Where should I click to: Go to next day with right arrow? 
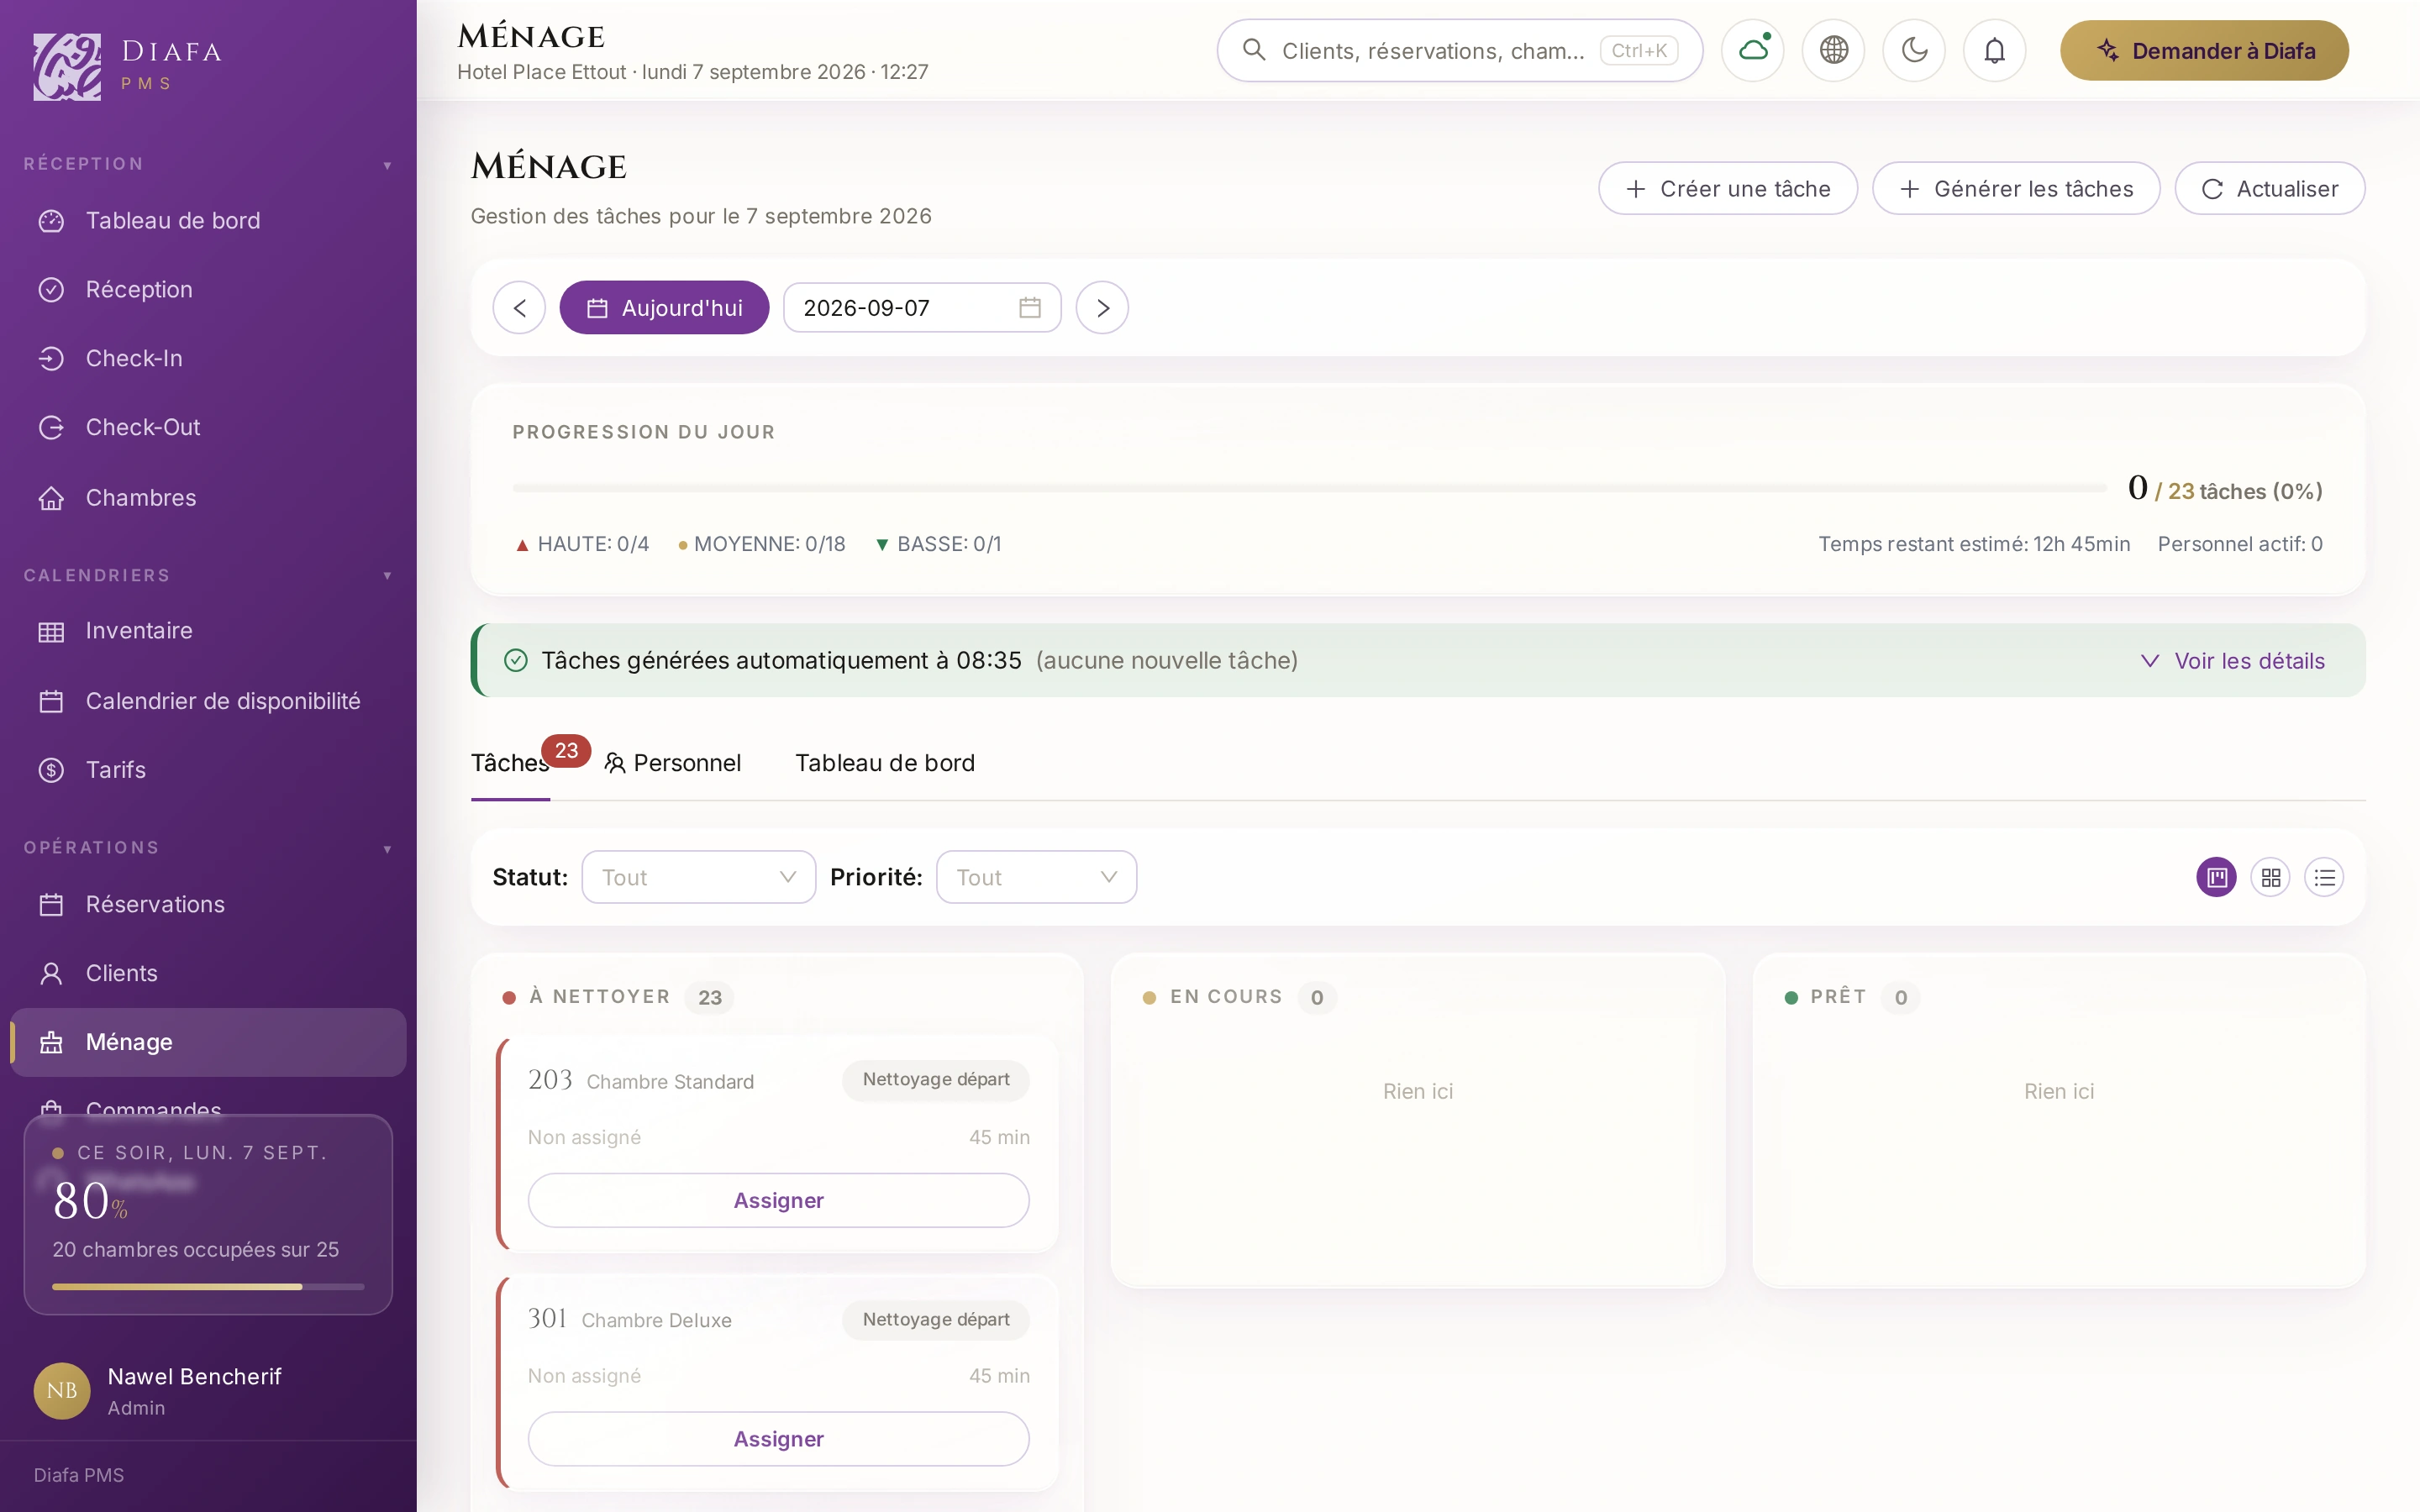pos(1102,308)
